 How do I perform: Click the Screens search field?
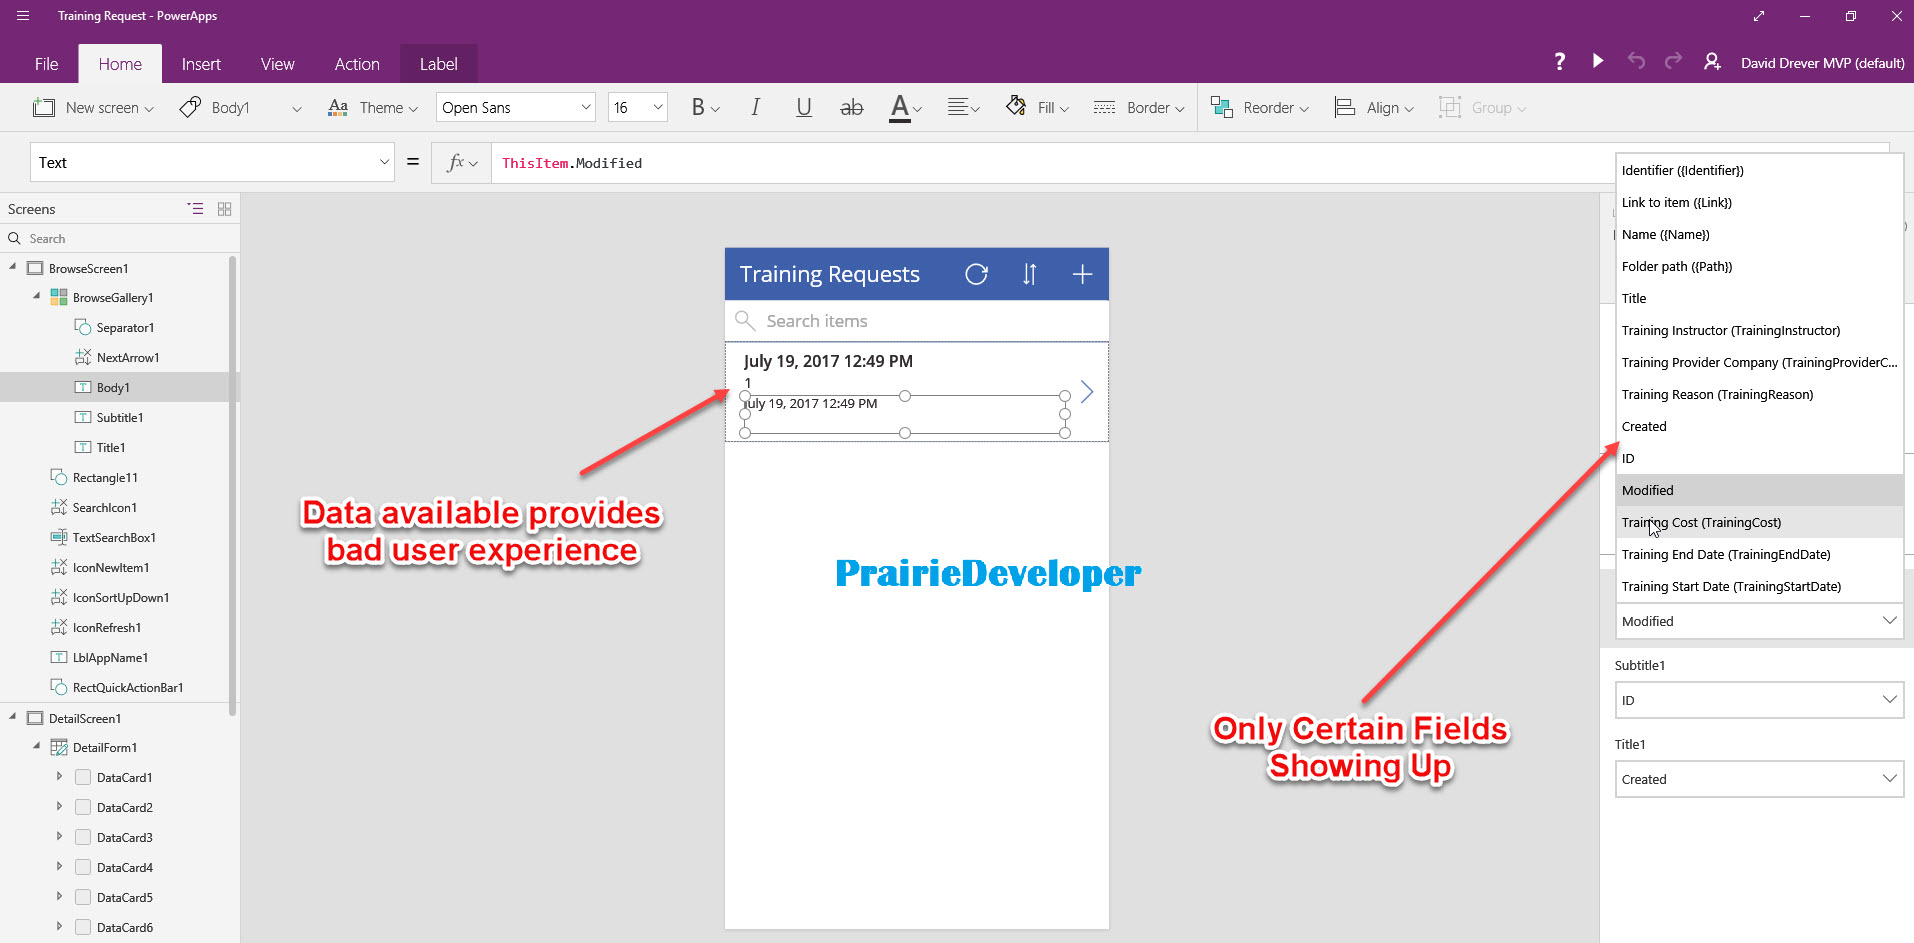[120, 238]
